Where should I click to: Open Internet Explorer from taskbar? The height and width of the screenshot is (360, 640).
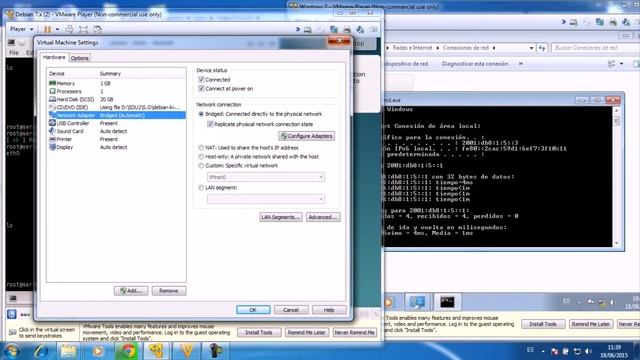pos(41,351)
